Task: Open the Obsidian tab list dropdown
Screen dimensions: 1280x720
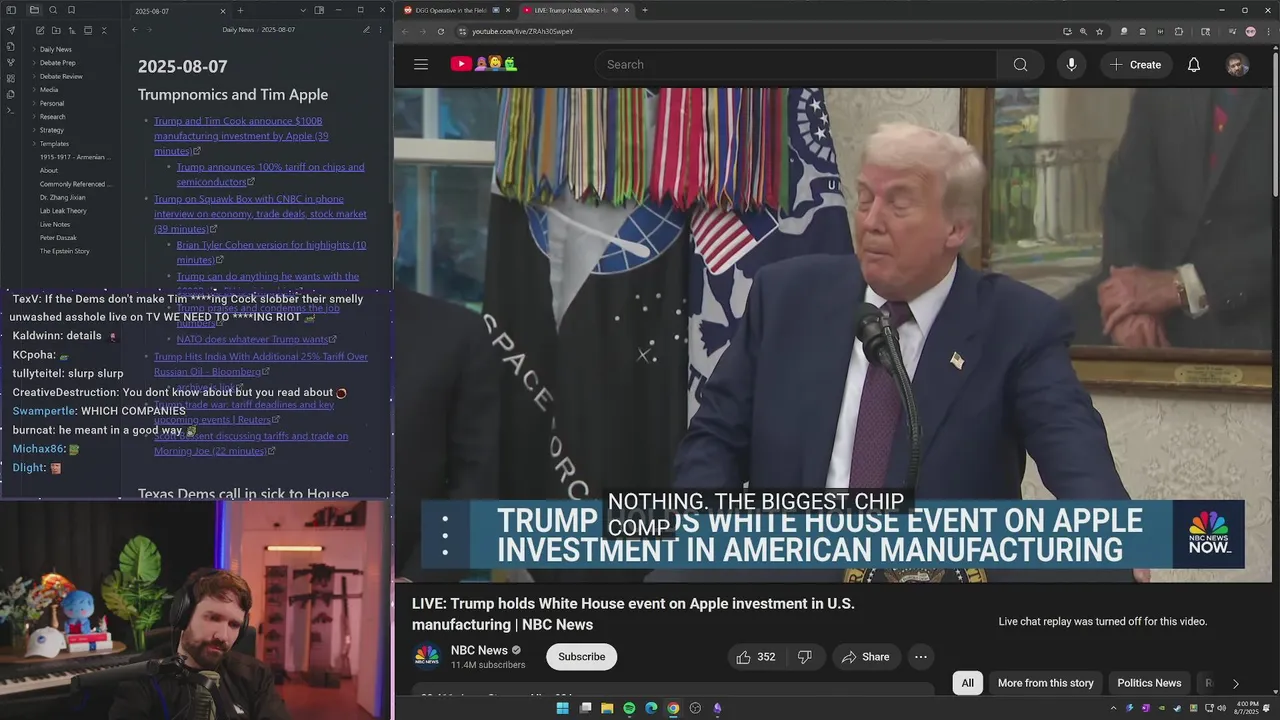Action: click(303, 10)
